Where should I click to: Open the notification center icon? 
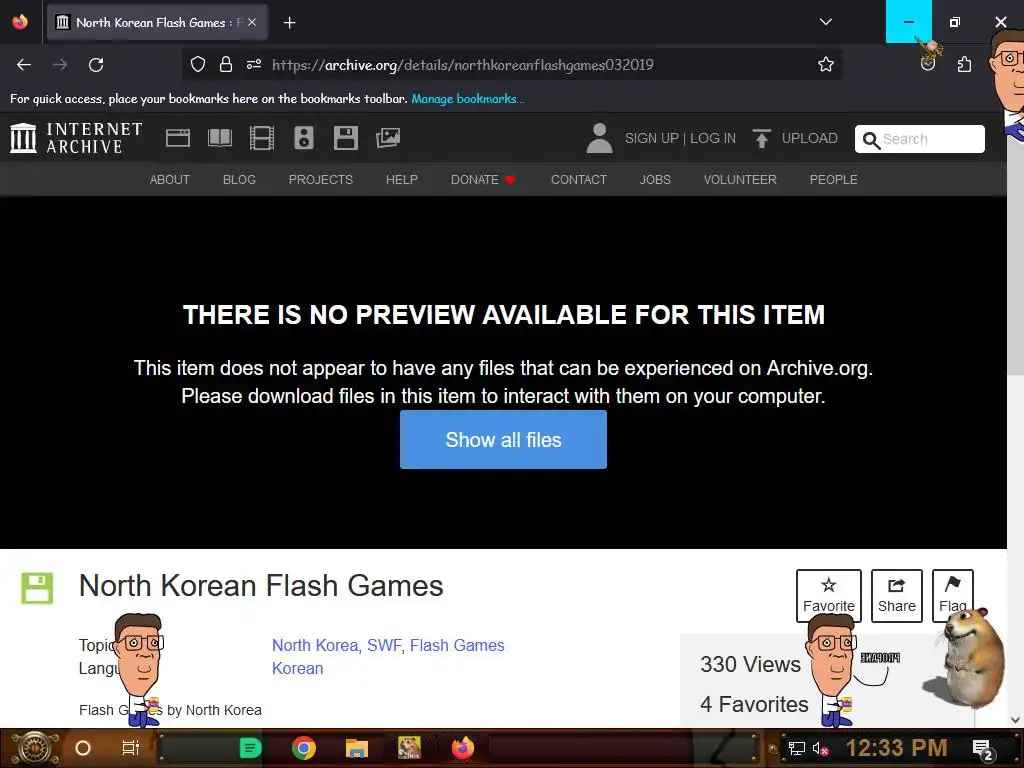tap(982, 748)
